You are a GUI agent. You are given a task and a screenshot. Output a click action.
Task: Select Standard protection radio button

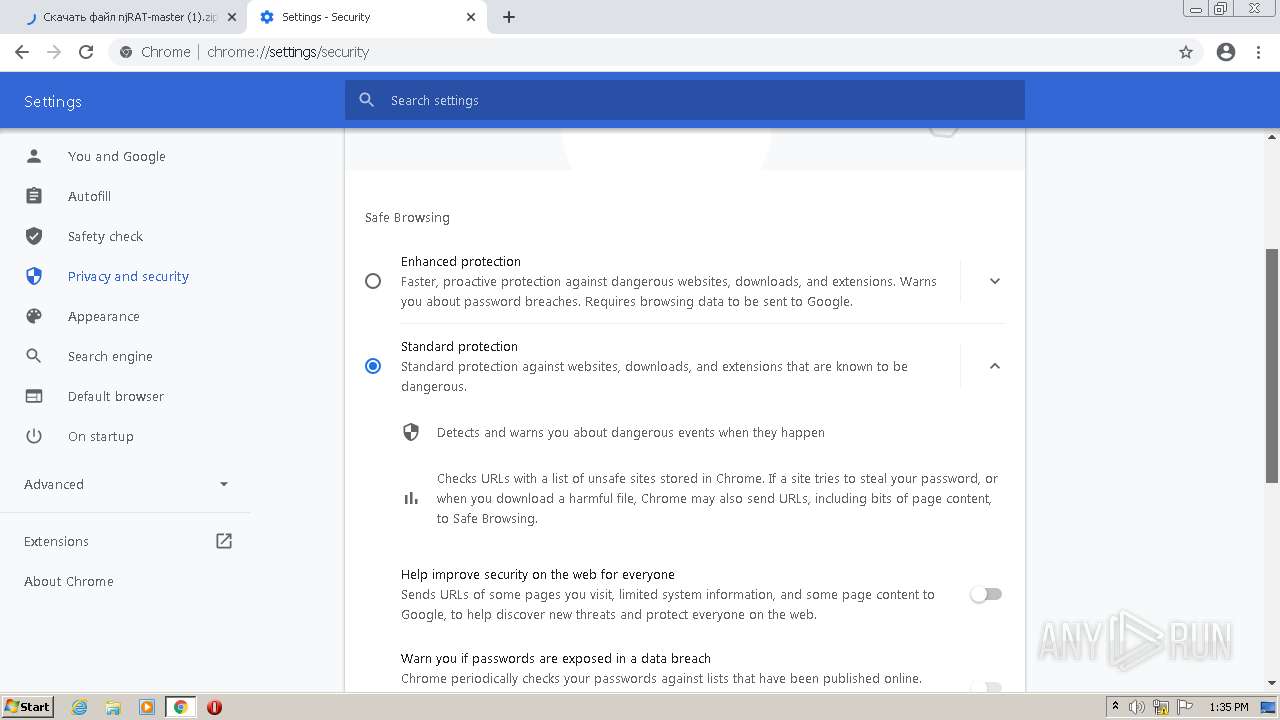tap(373, 366)
